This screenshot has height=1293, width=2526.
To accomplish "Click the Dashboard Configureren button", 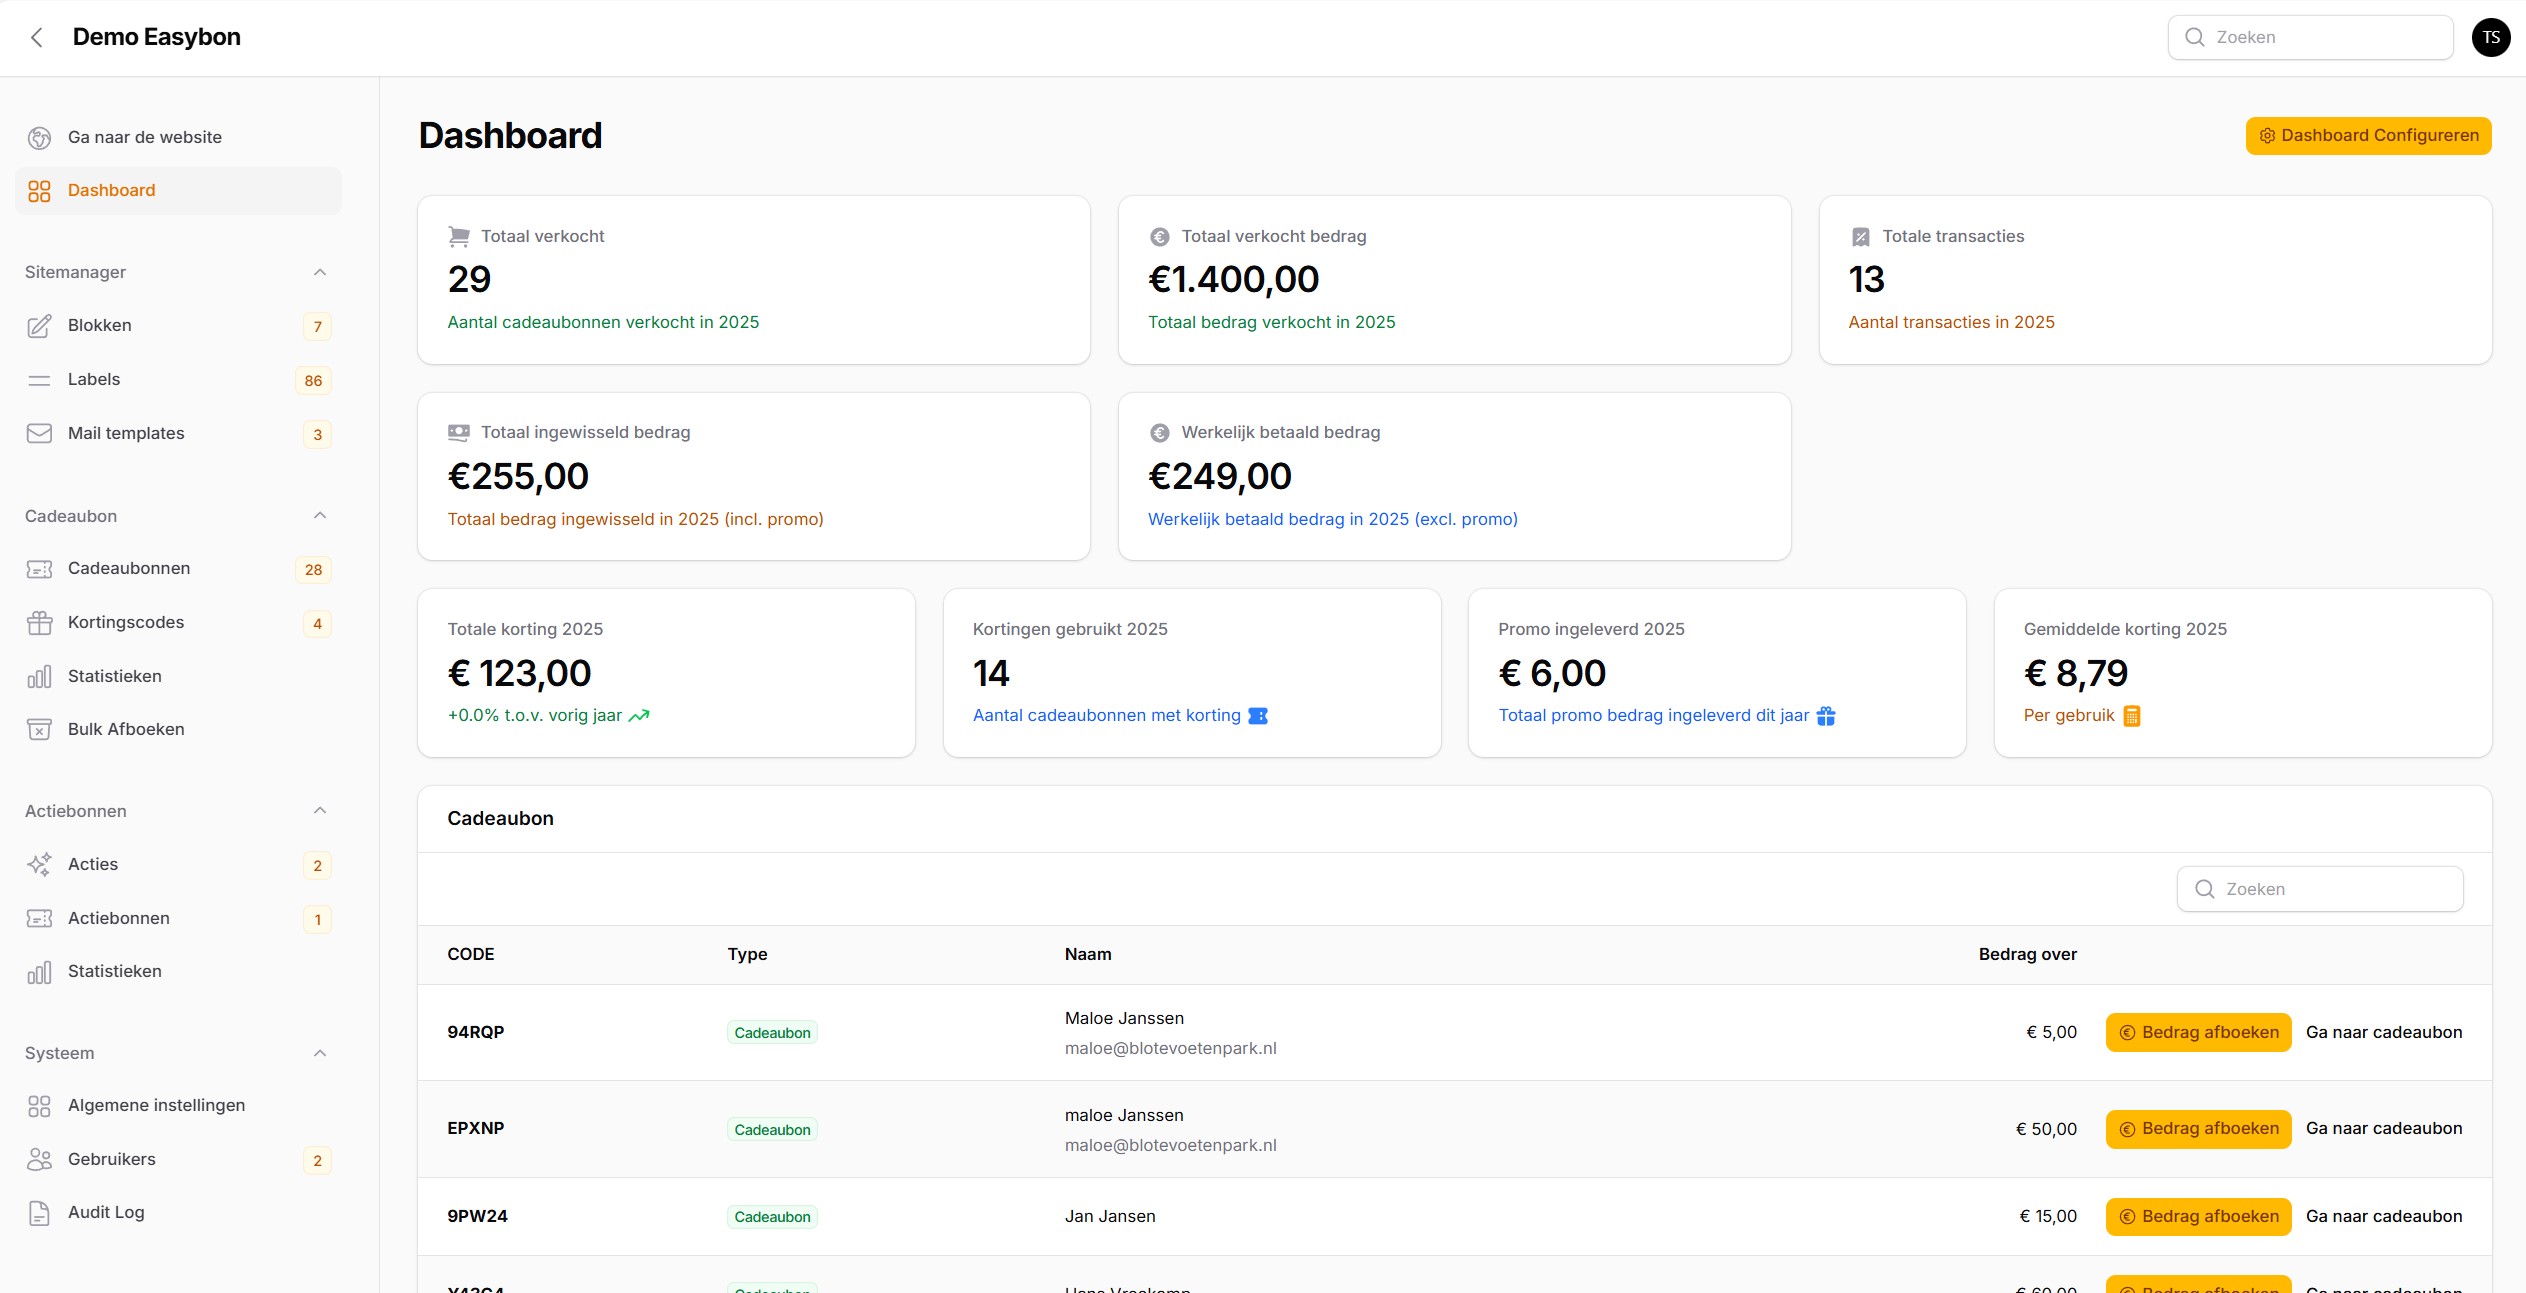I will click(2368, 135).
